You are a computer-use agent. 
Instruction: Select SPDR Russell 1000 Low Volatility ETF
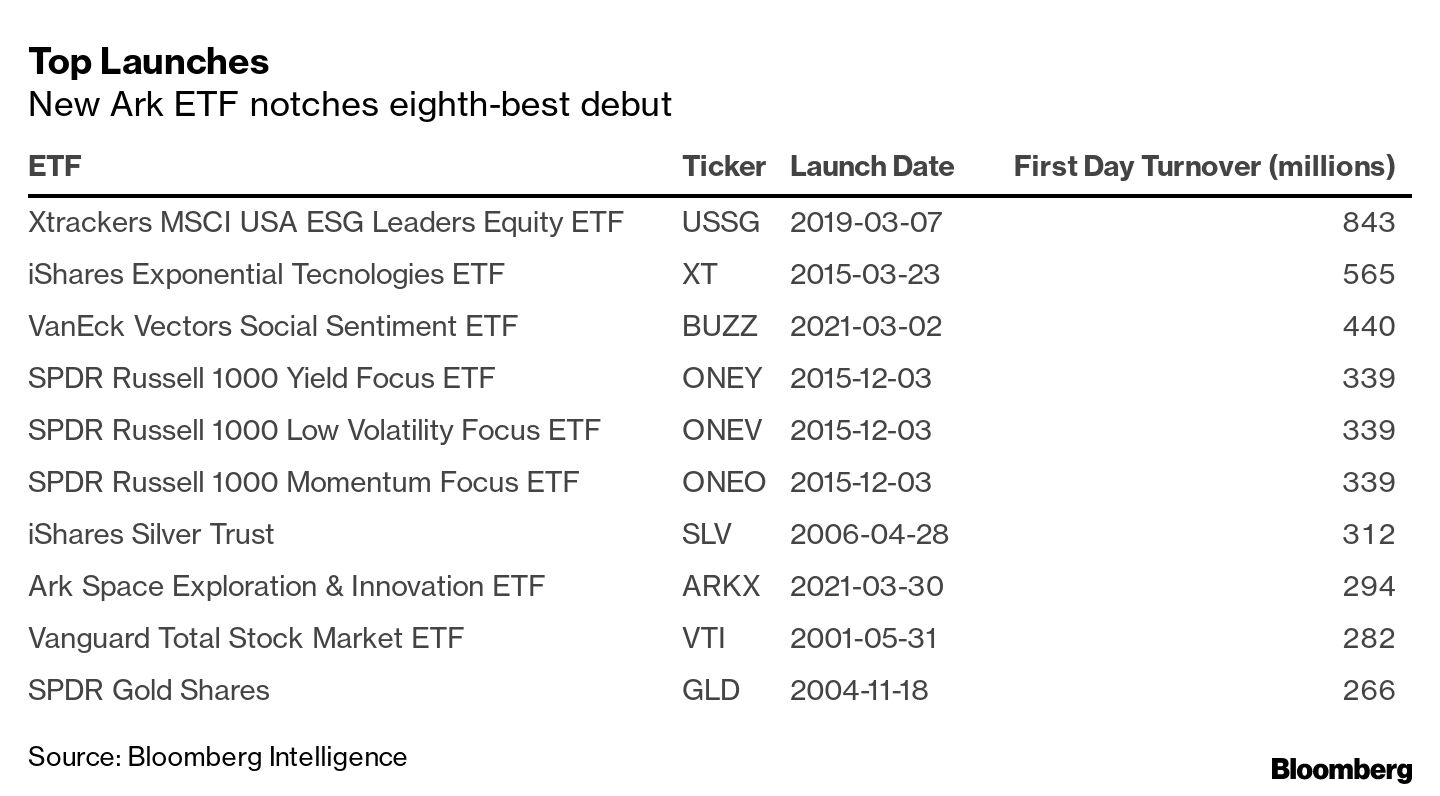(314, 430)
